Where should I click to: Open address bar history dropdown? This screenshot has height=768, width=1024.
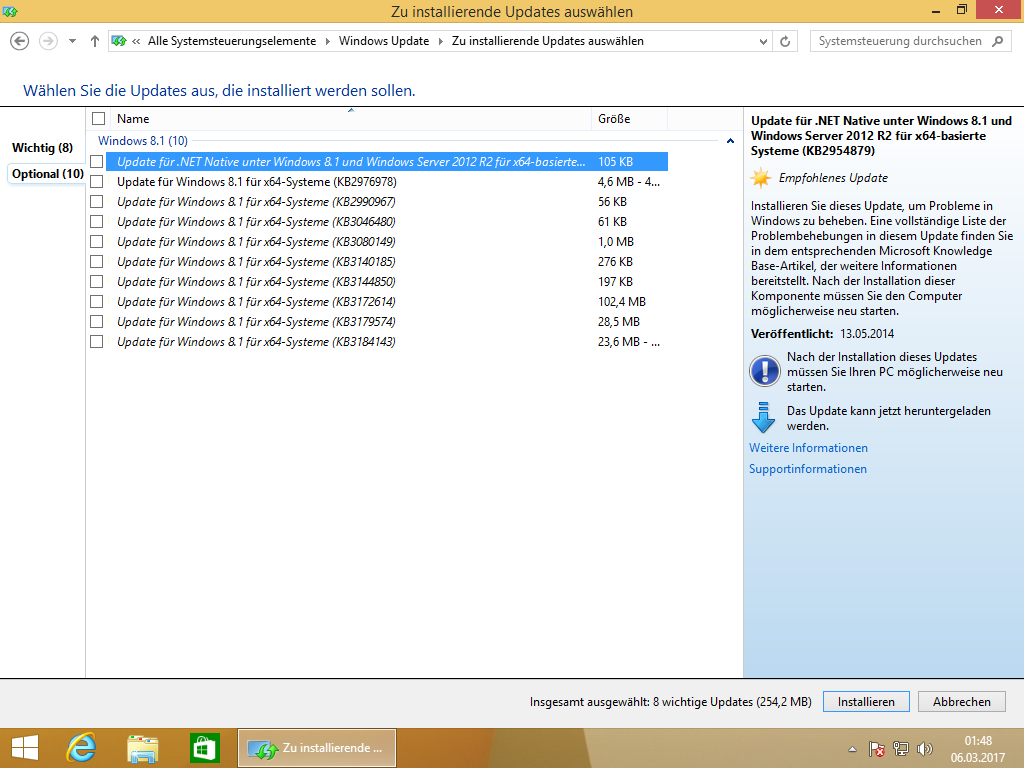(763, 41)
